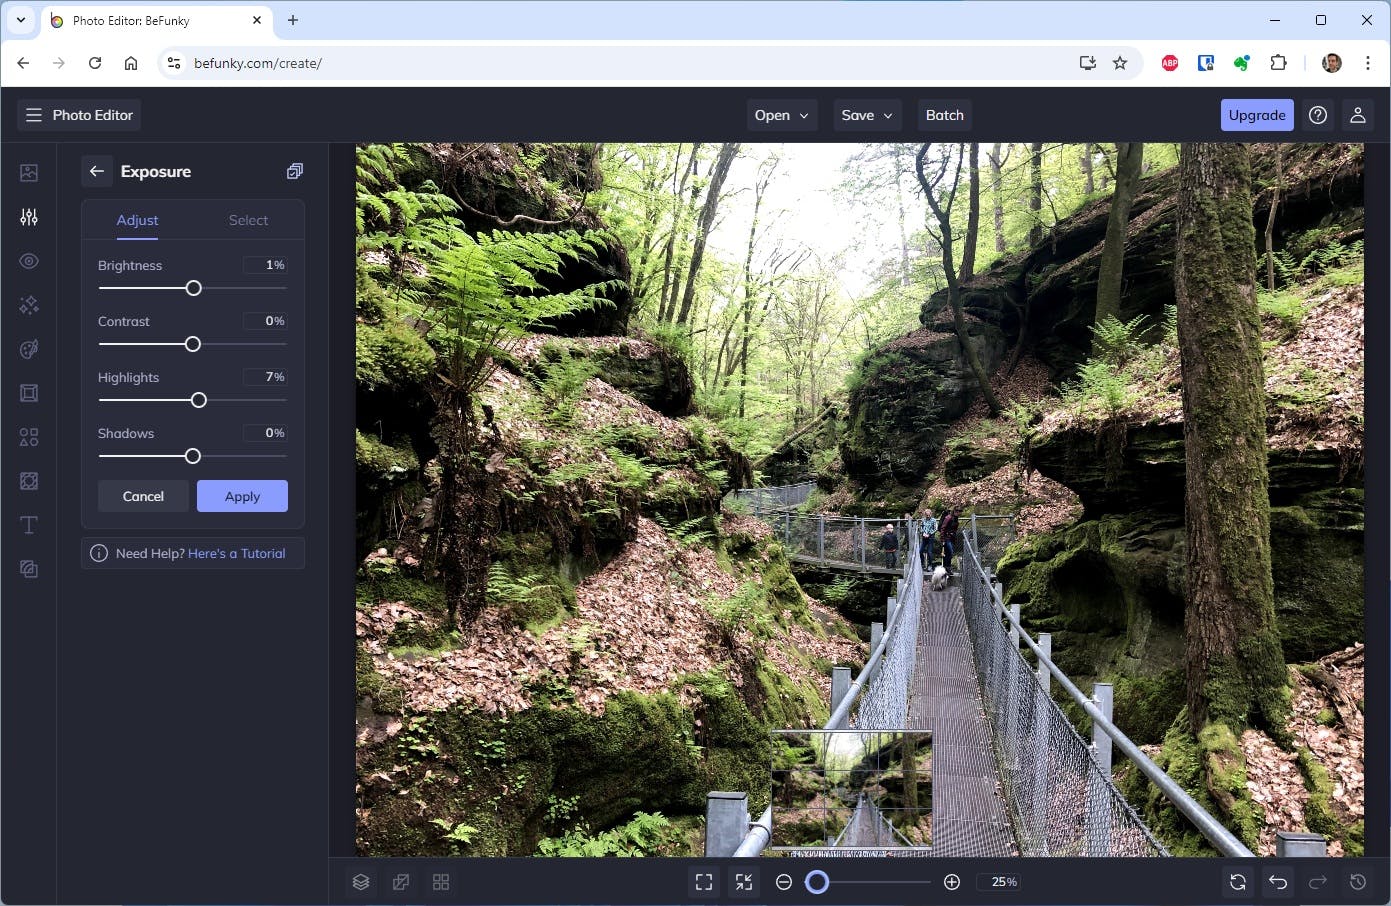Image resolution: width=1391 pixels, height=906 pixels.
Task: Open the Here's a Tutorial link
Action: point(237,553)
